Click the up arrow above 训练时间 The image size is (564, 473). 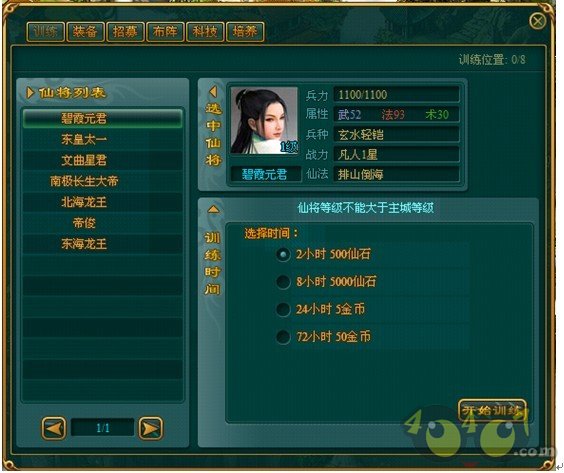tap(213, 209)
